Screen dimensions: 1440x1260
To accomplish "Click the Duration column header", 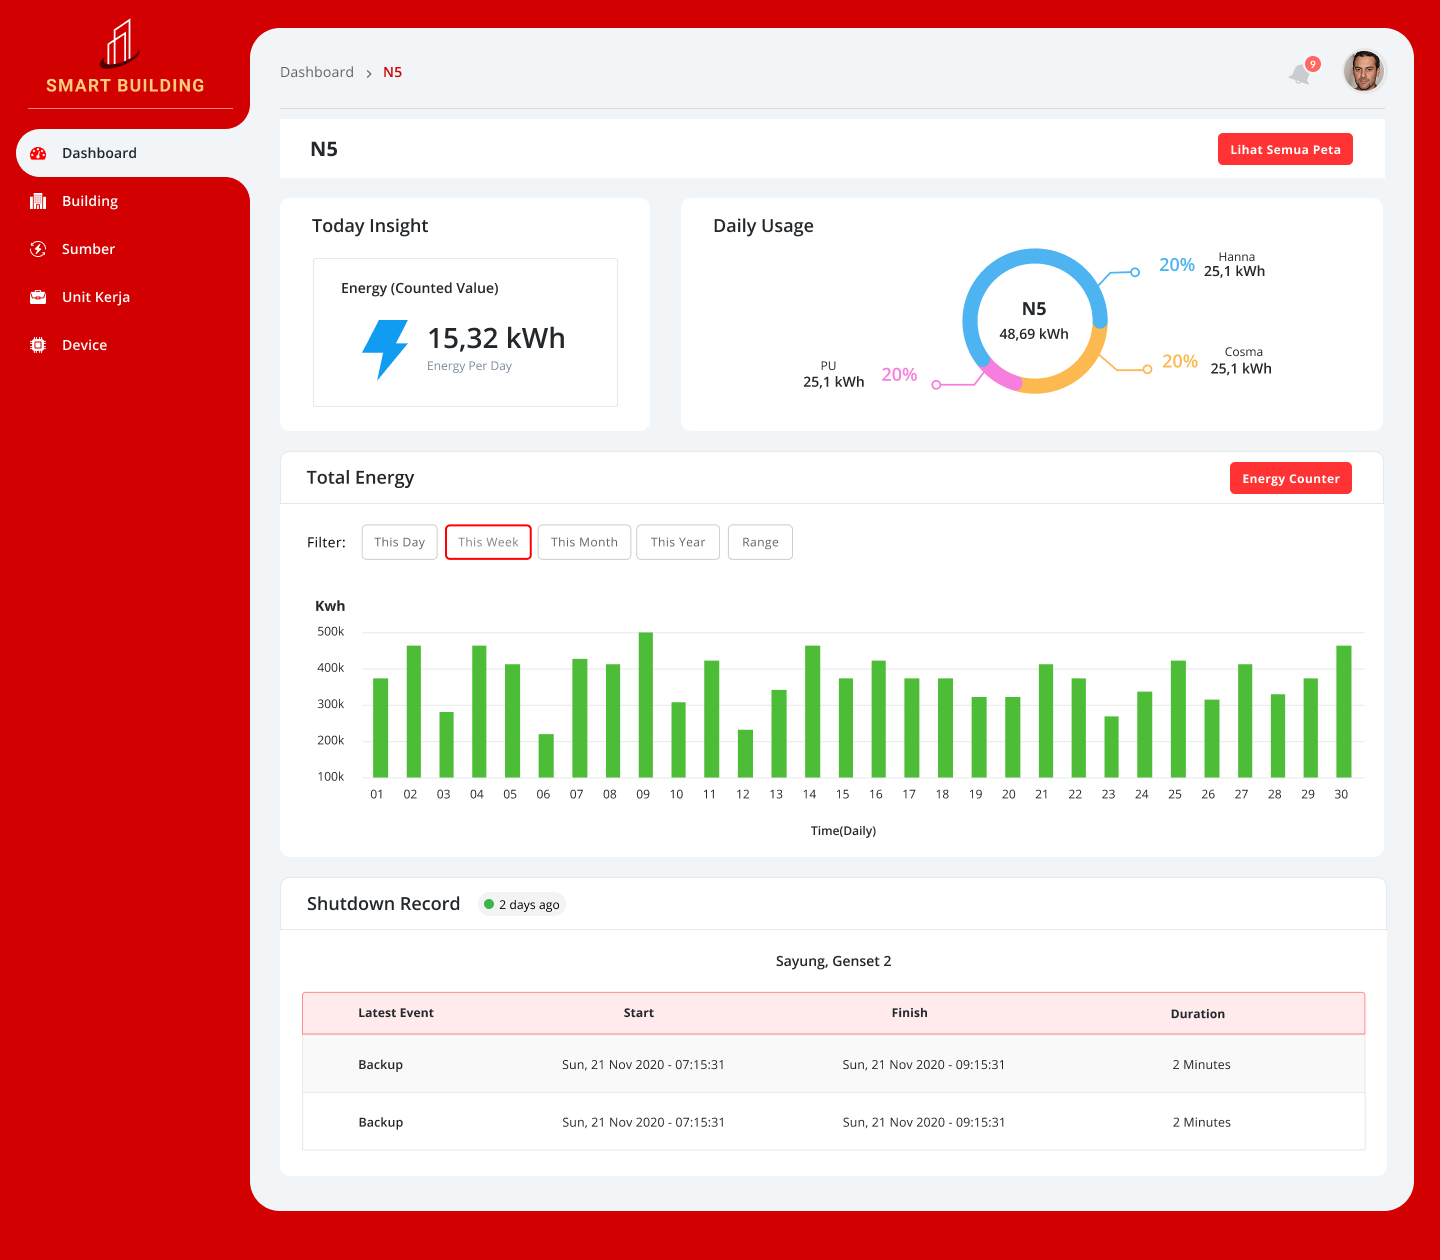I will pos(1197,1013).
